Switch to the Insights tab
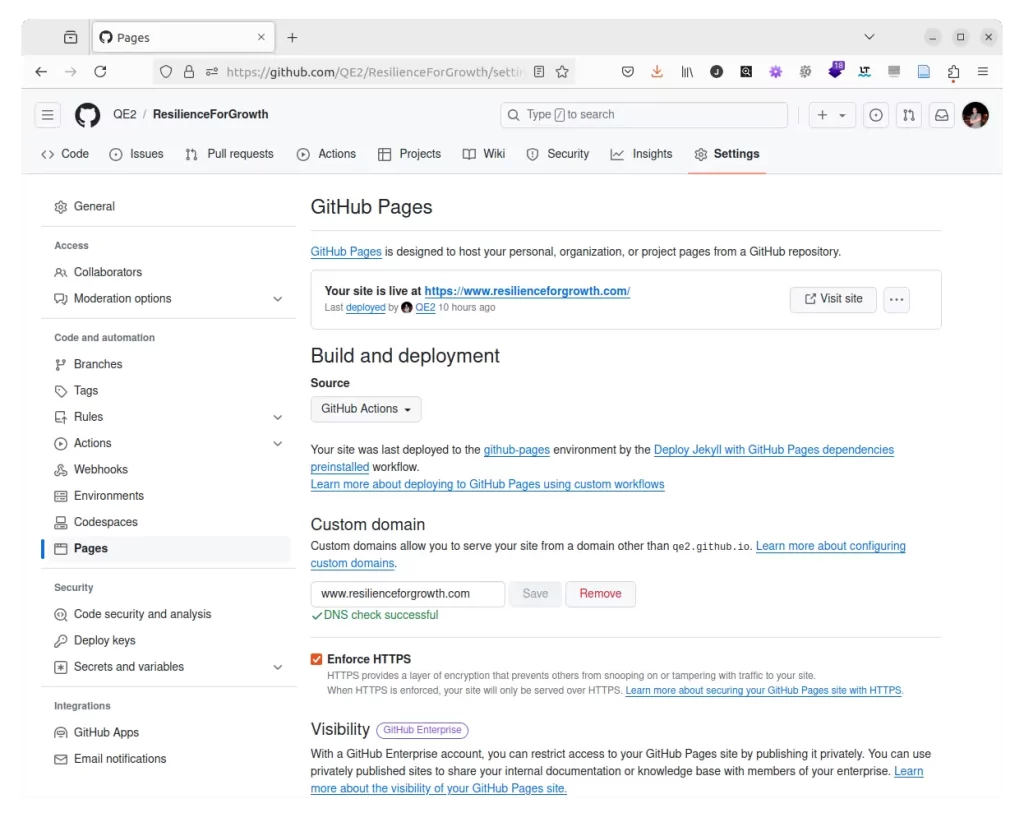The width and height of the screenshot is (1024, 822). click(x=641, y=154)
